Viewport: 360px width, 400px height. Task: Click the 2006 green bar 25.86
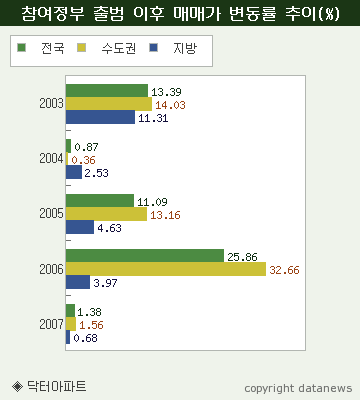[x=145, y=256]
